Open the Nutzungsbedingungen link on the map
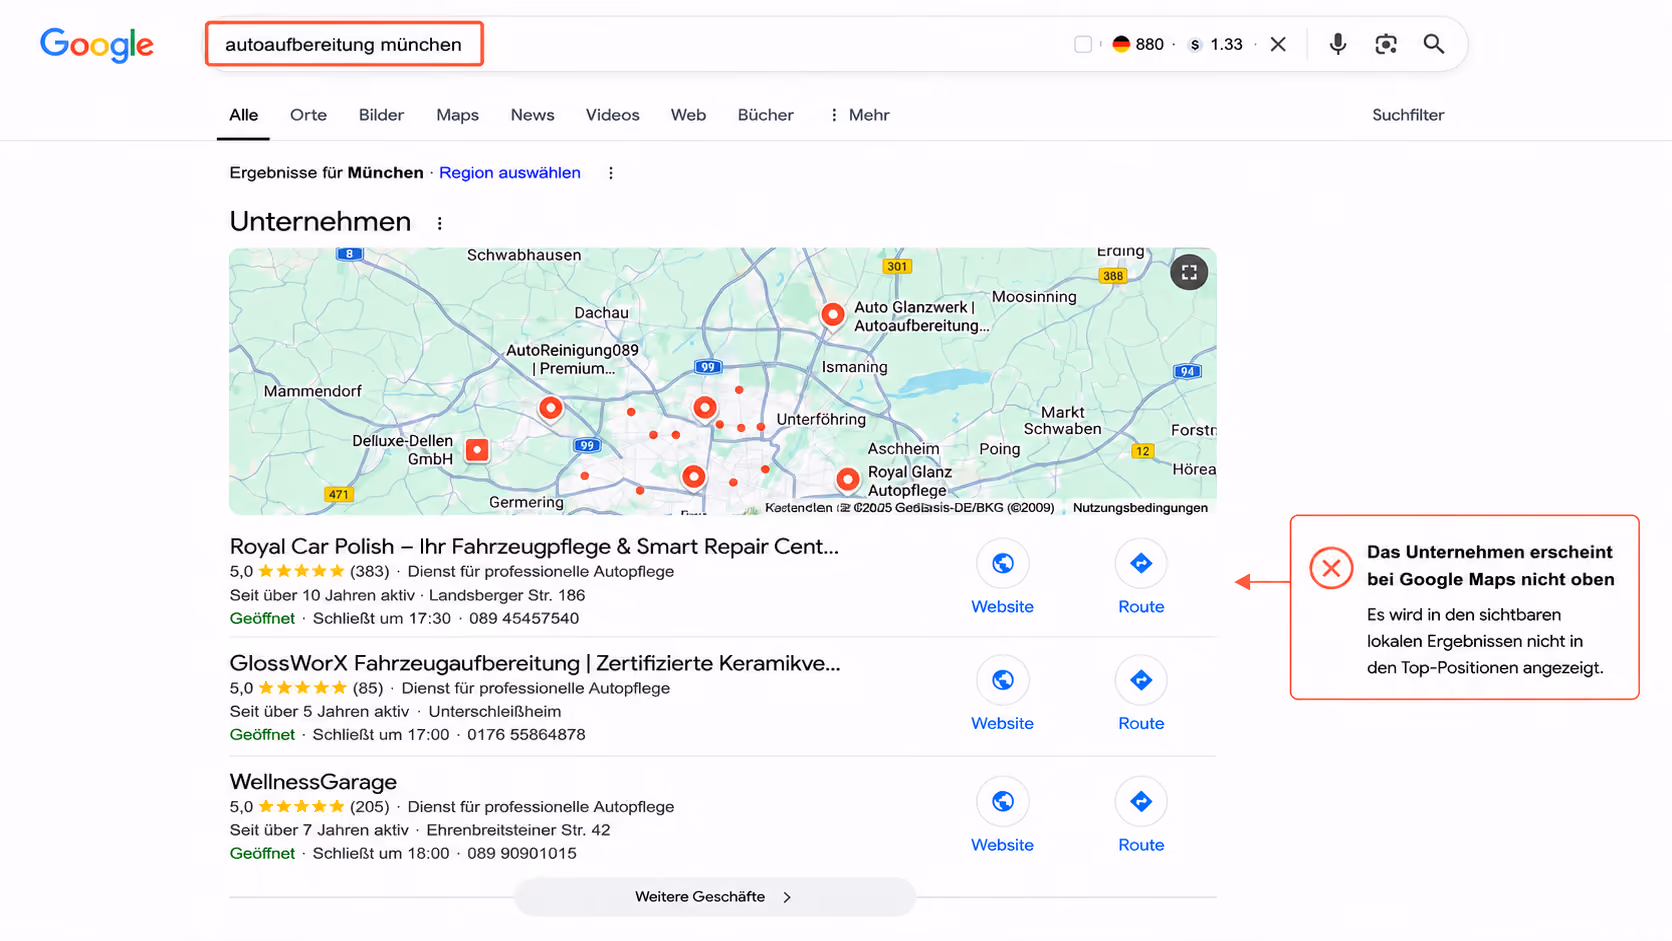Screen dimensions: 1672x941 click(1140, 507)
